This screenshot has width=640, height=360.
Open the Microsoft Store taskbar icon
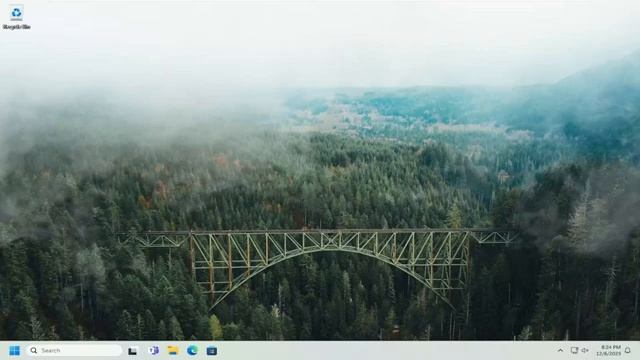(x=211, y=351)
